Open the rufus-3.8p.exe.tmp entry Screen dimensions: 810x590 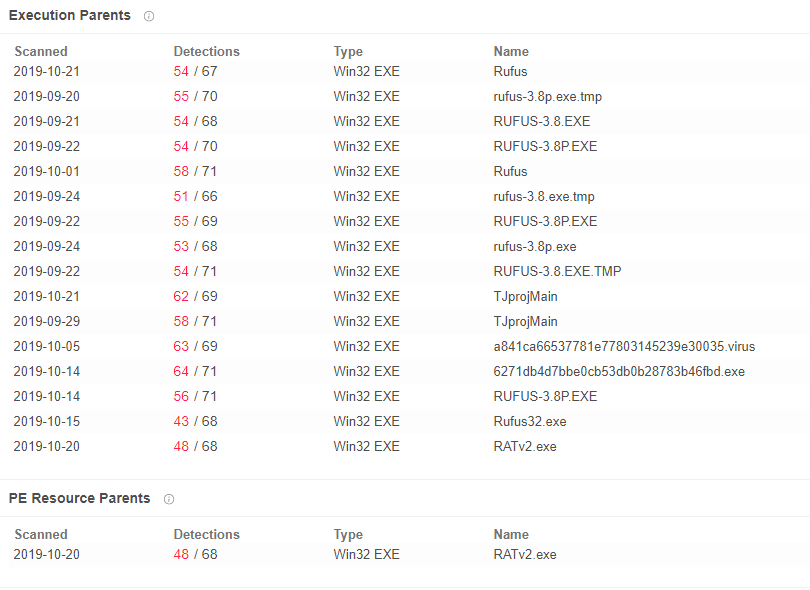548,97
